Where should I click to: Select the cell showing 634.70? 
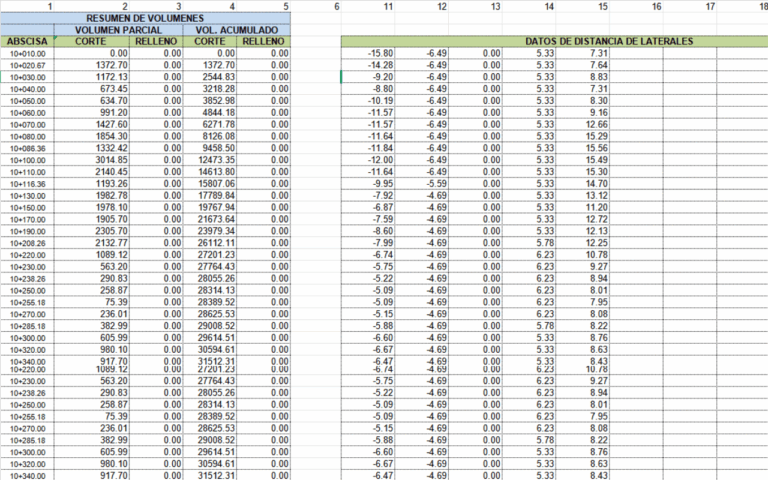92,101
